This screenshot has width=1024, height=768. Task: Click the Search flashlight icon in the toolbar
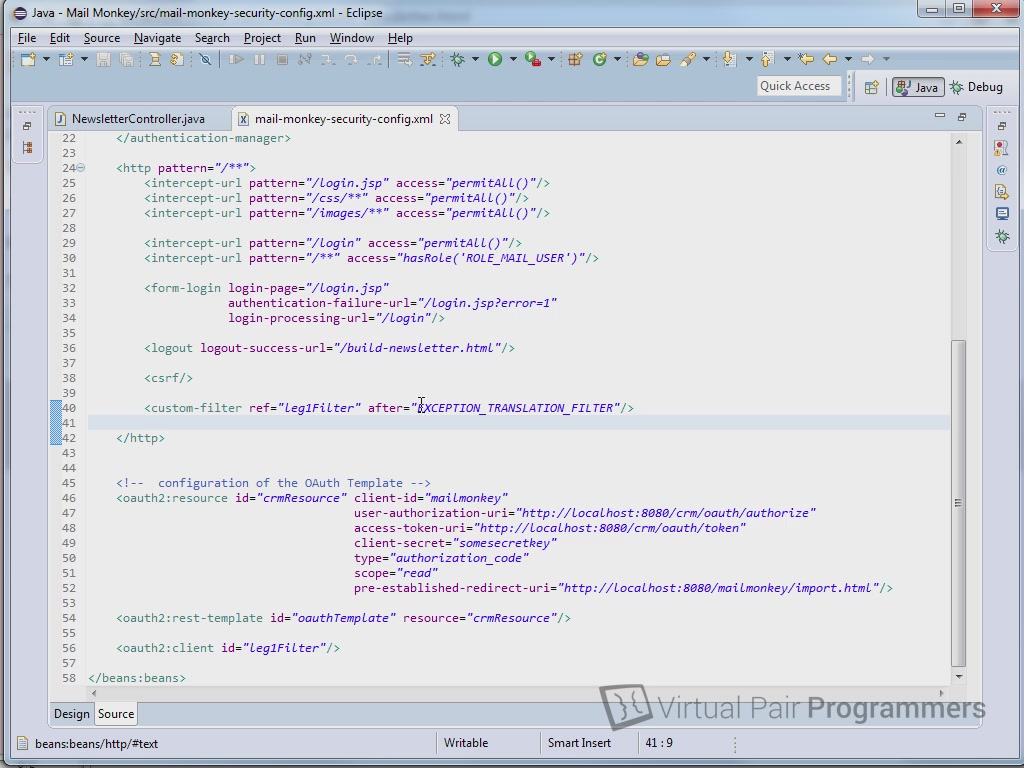(688, 59)
